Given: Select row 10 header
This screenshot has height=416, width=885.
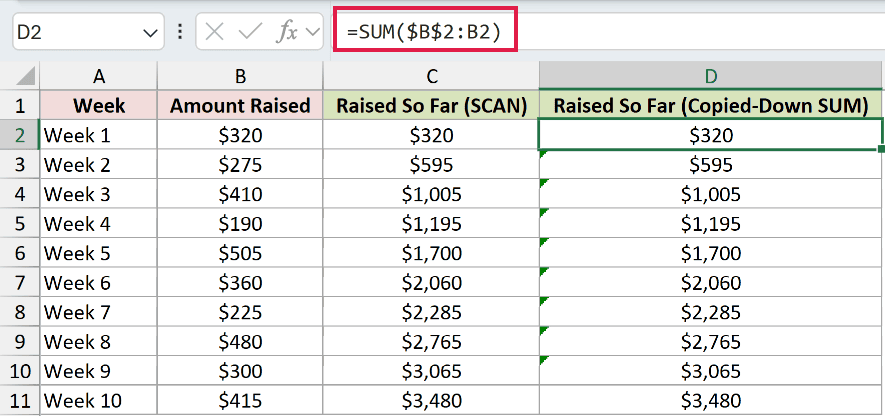Looking at the screenshot, I should [x=20, y=371].
